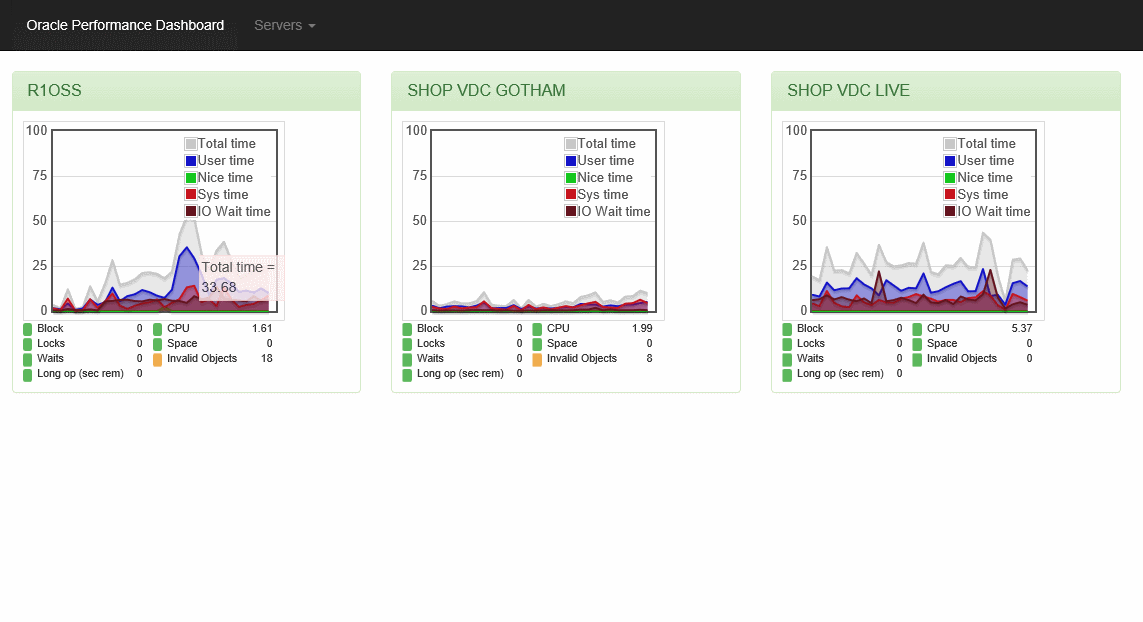1143x622 pixels.
Task: Click the Sys time swatch in LIVE legend
Action: tap(951, 195)
